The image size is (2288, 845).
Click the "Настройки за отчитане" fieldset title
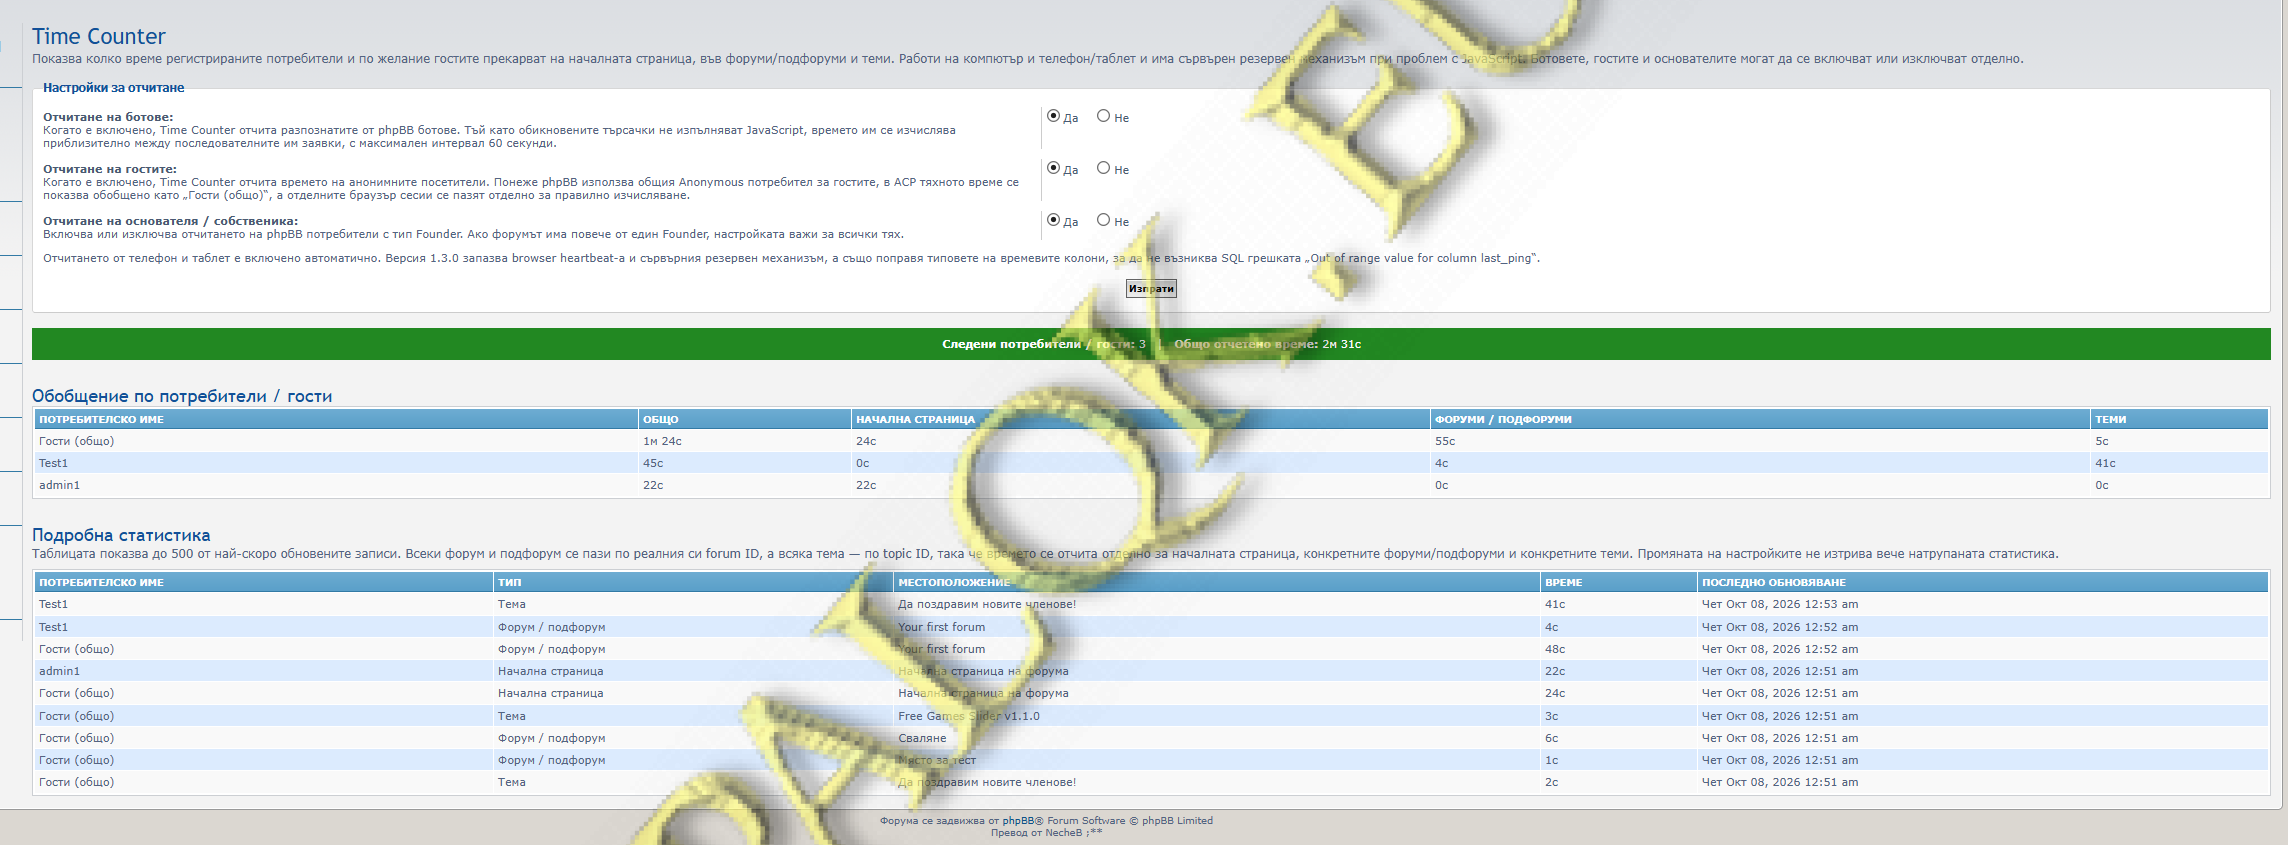(113, 88)
